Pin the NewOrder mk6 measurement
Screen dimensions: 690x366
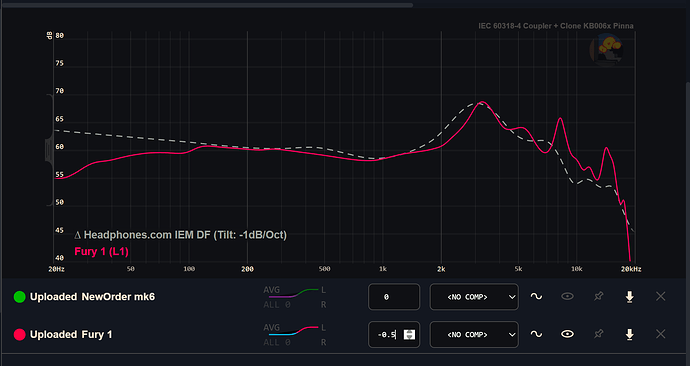point(598,296)
